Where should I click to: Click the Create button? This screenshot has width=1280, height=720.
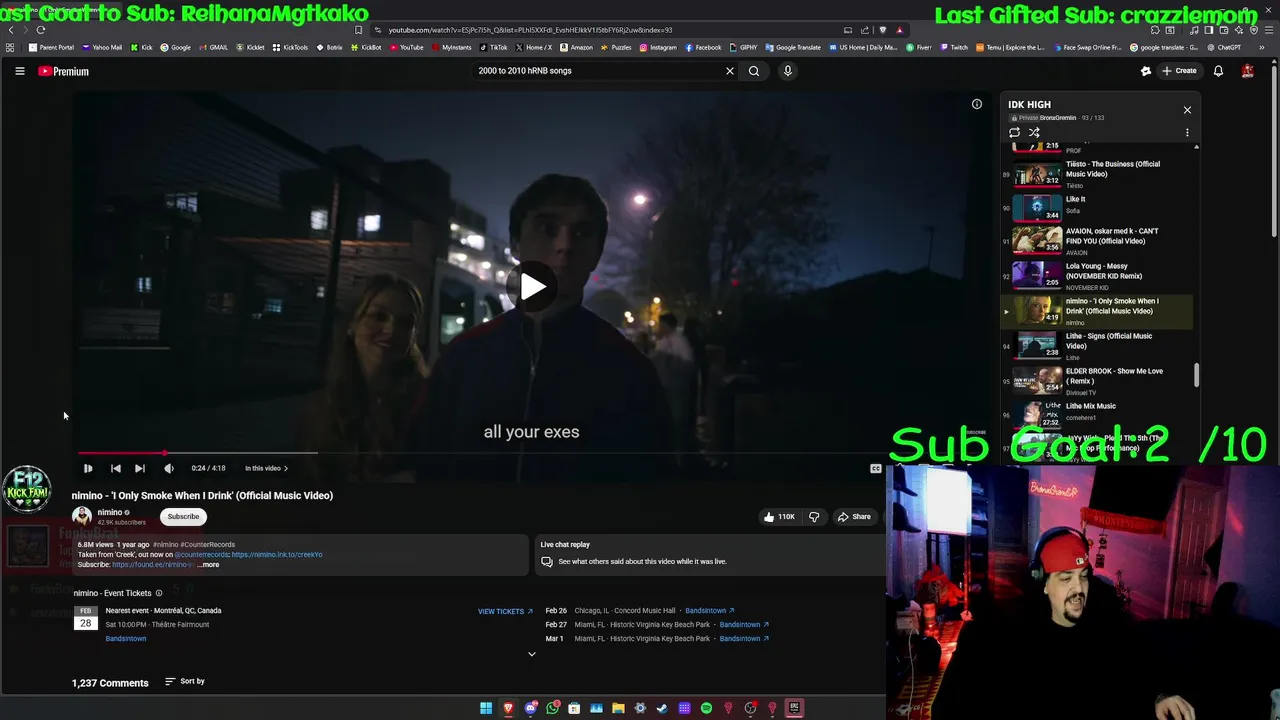click(x=1179, y=71)
